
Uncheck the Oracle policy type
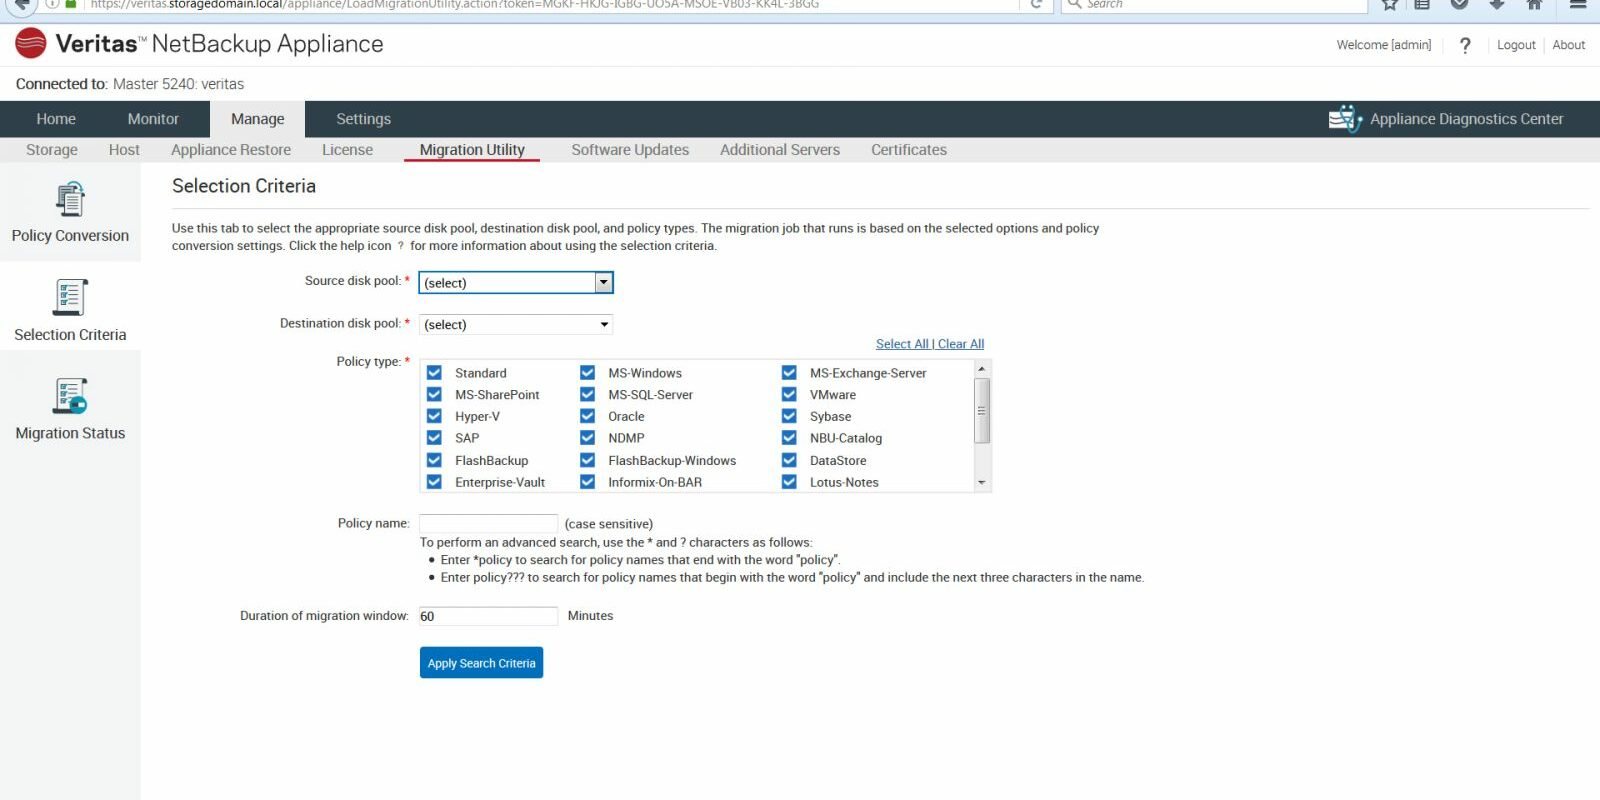pyautogui.click(x=588, y=416)
